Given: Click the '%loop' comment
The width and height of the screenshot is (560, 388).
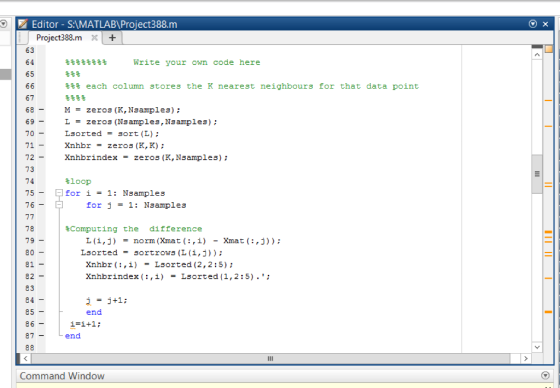Looking at the screenshot, I should 78,181.
